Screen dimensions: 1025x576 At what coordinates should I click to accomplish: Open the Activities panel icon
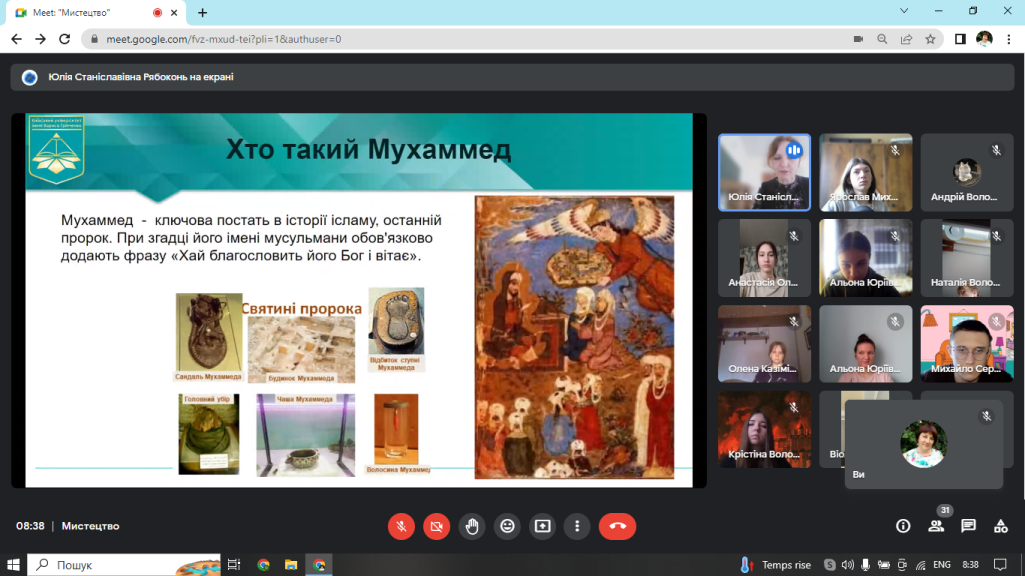coord(1000,526)
